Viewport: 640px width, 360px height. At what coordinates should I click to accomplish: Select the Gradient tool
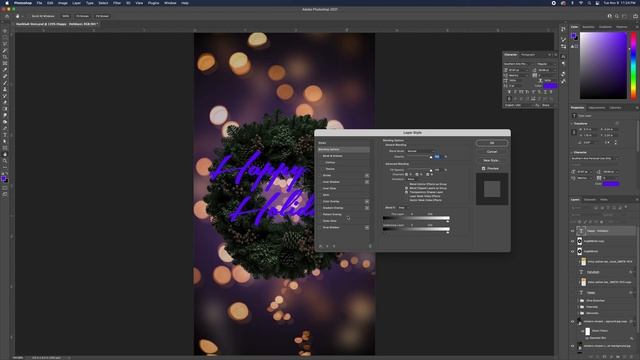(5, 109)
